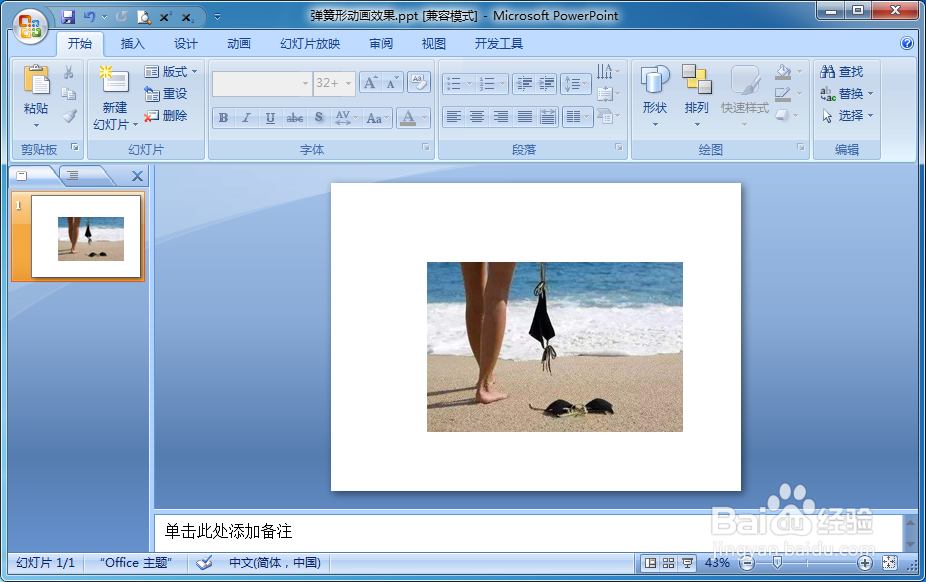This screenshot has width=926, height=582.
Task: Toggle italic formatting
Action: [246, 117]
